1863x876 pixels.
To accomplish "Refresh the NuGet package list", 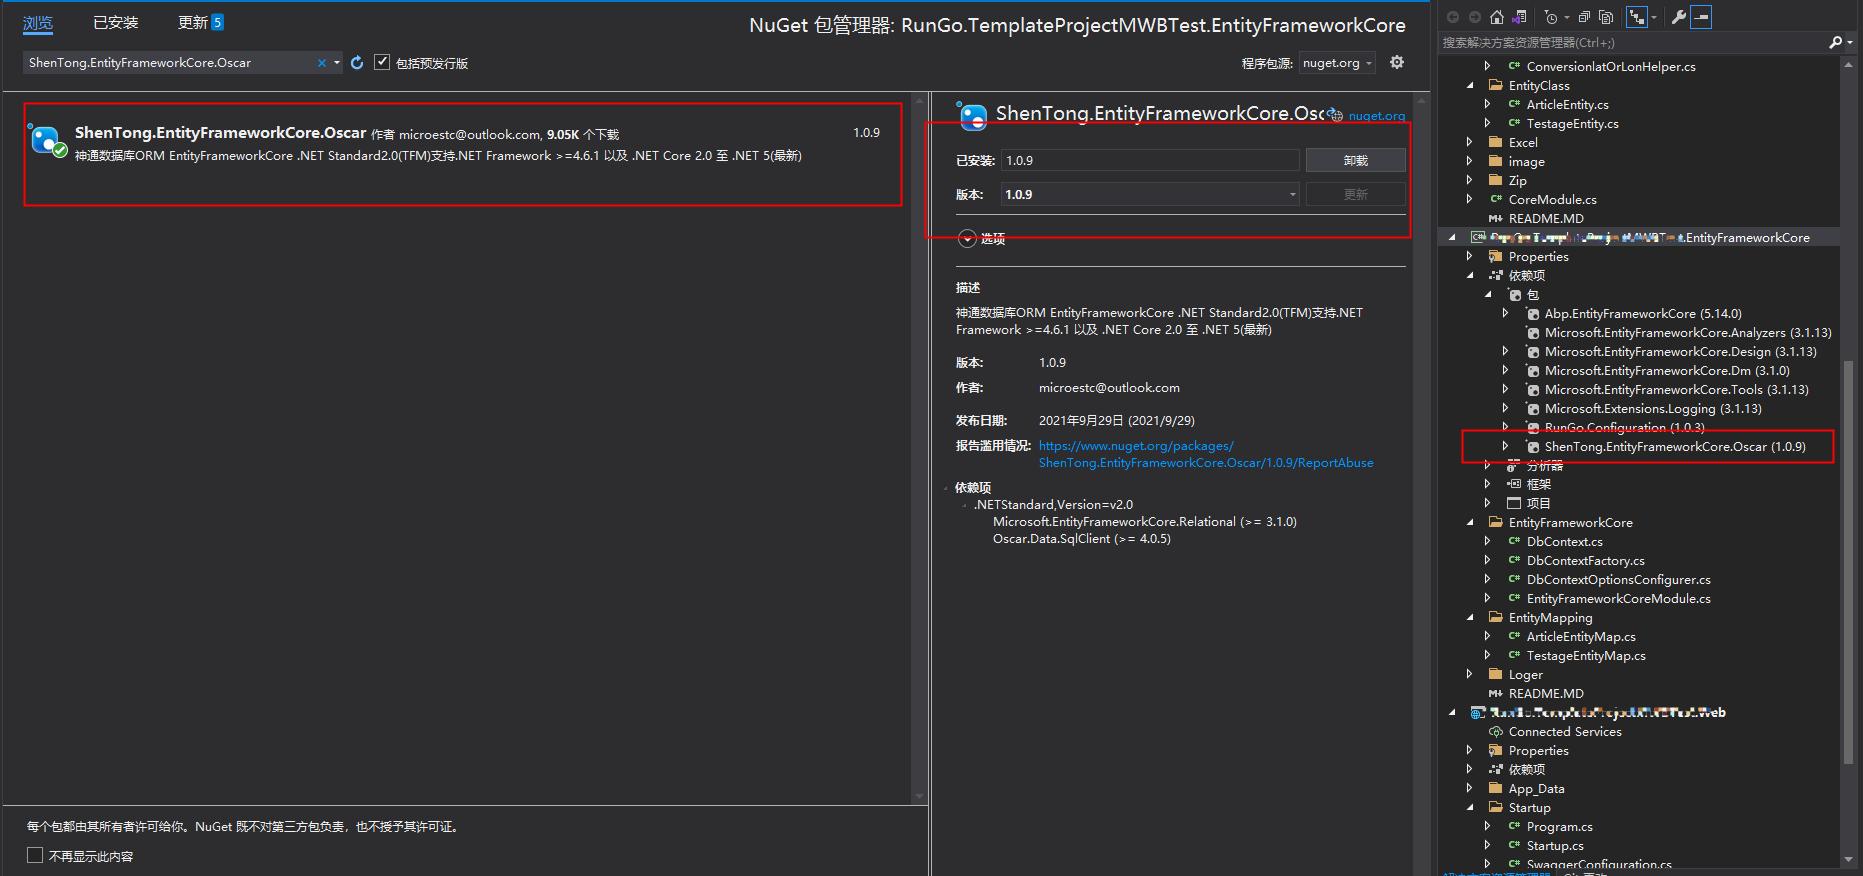I will [357, 62].
